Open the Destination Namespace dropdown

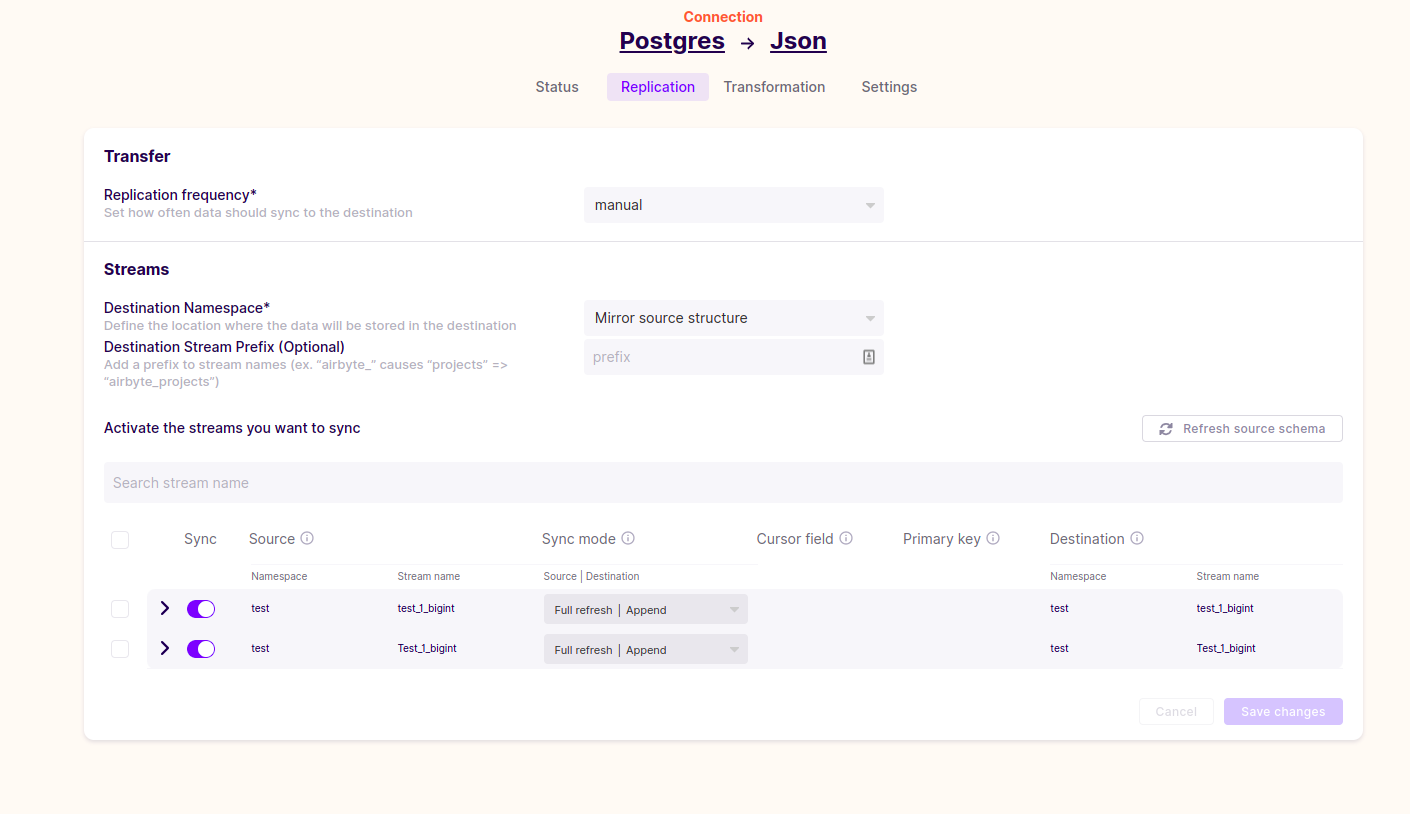coord(734,318)
